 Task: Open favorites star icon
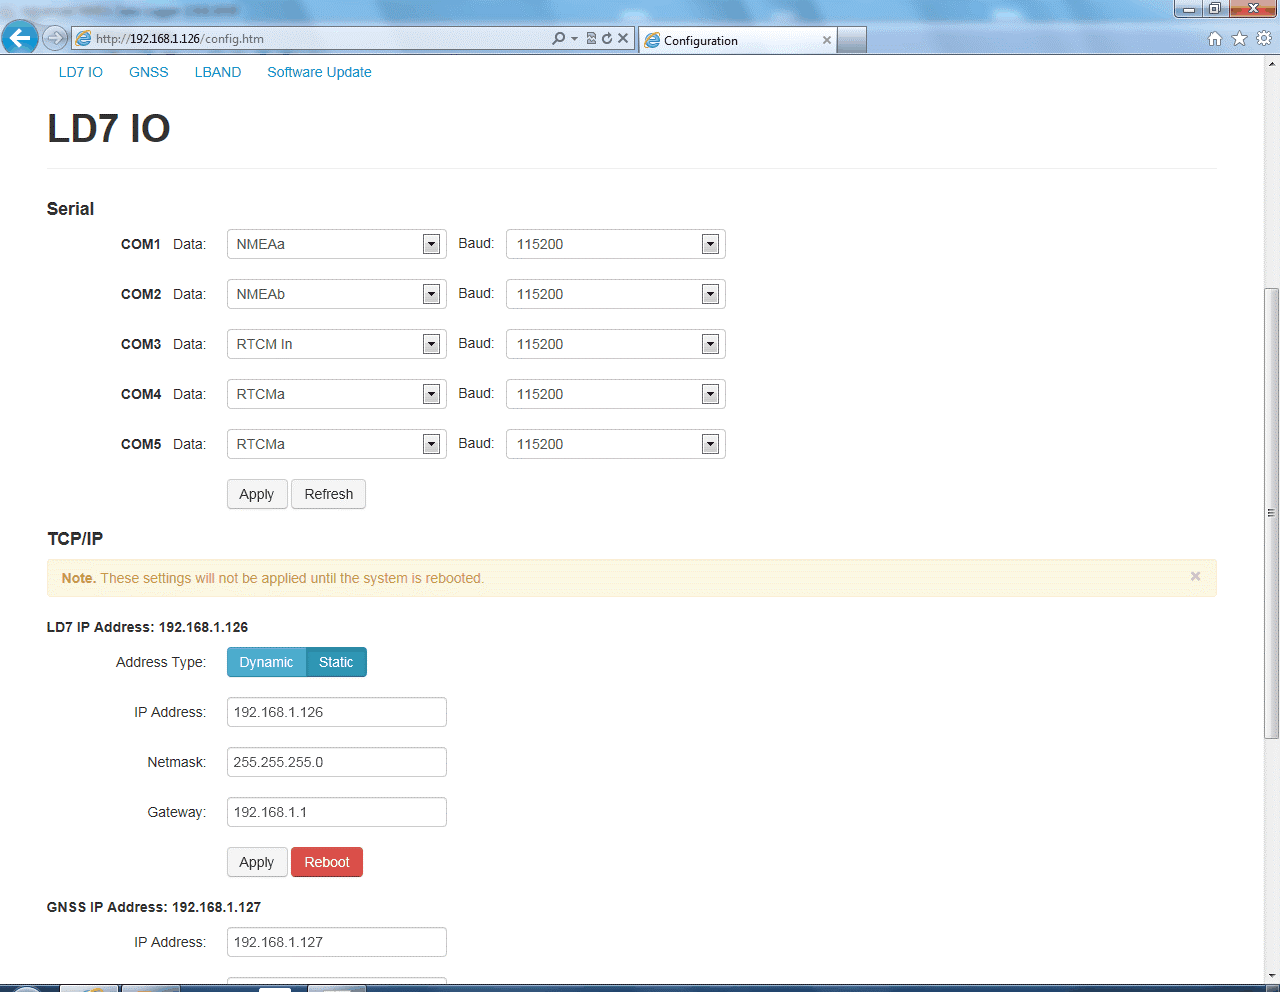coord(1239,39)
